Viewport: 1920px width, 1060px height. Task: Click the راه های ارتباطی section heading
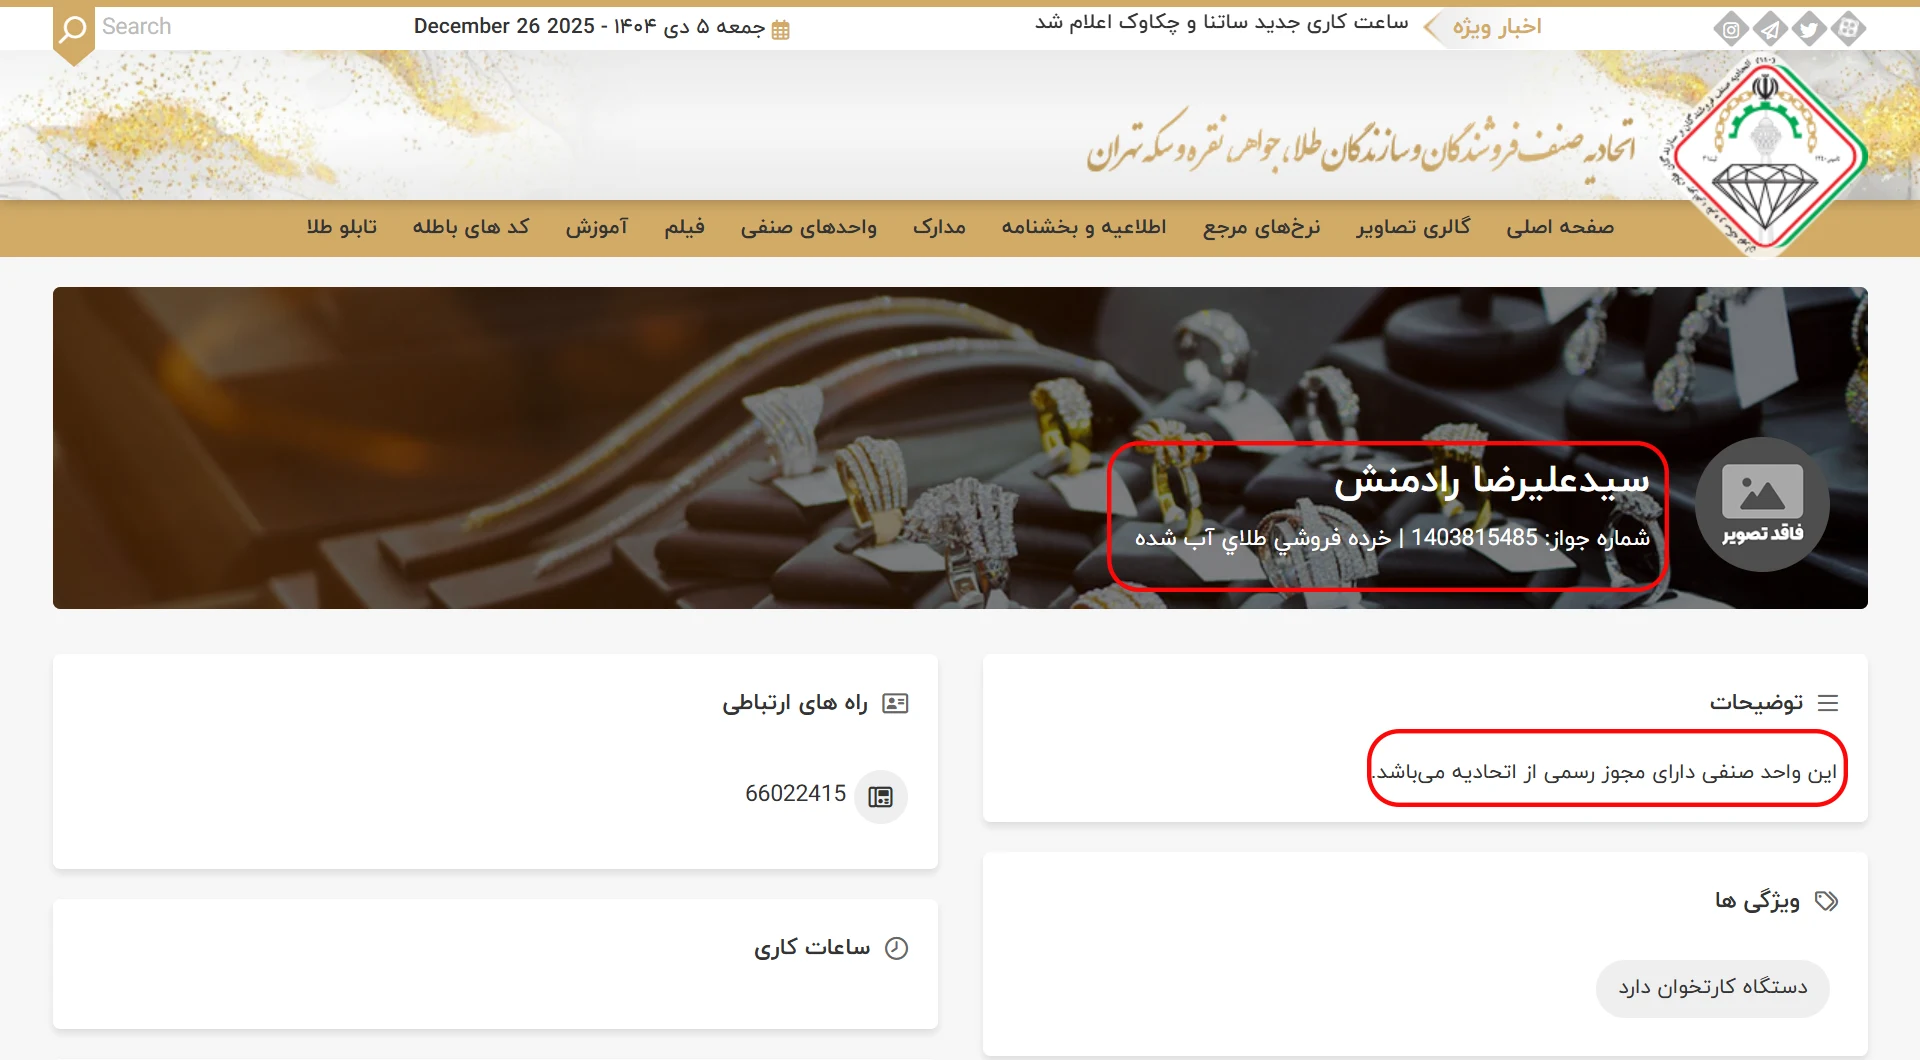coord(795,703)
